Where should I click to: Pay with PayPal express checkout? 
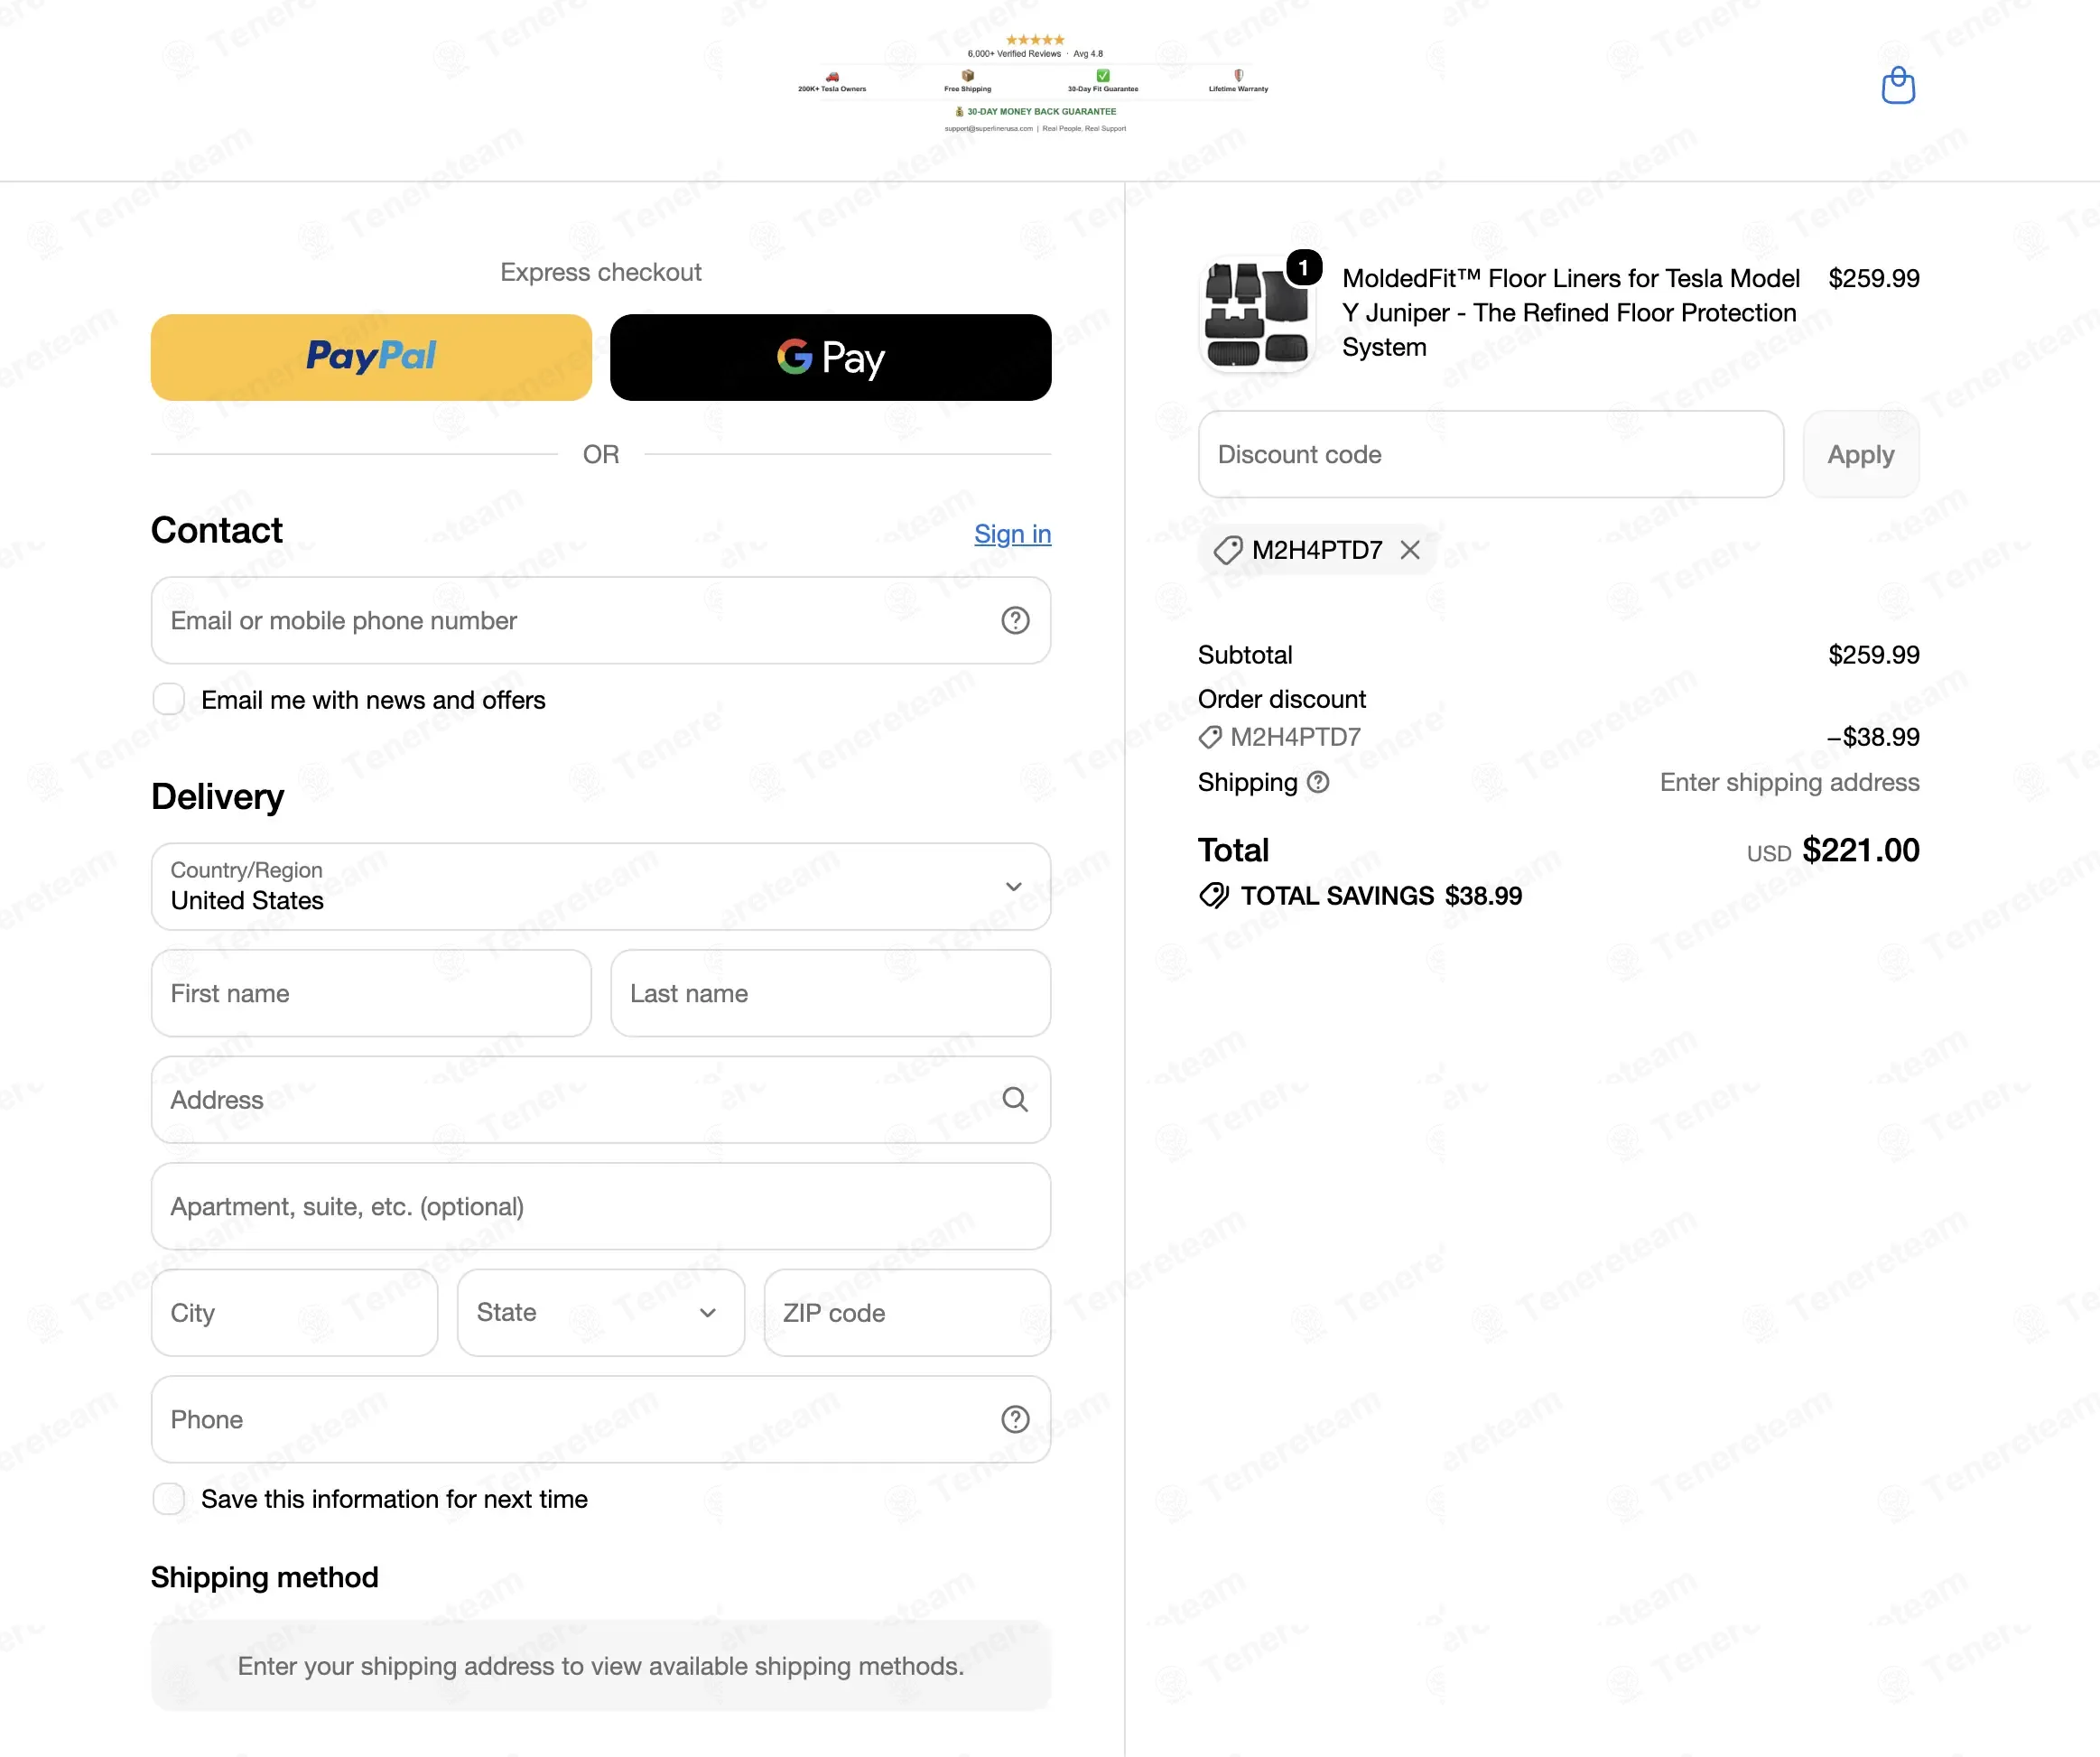point(371,357)
